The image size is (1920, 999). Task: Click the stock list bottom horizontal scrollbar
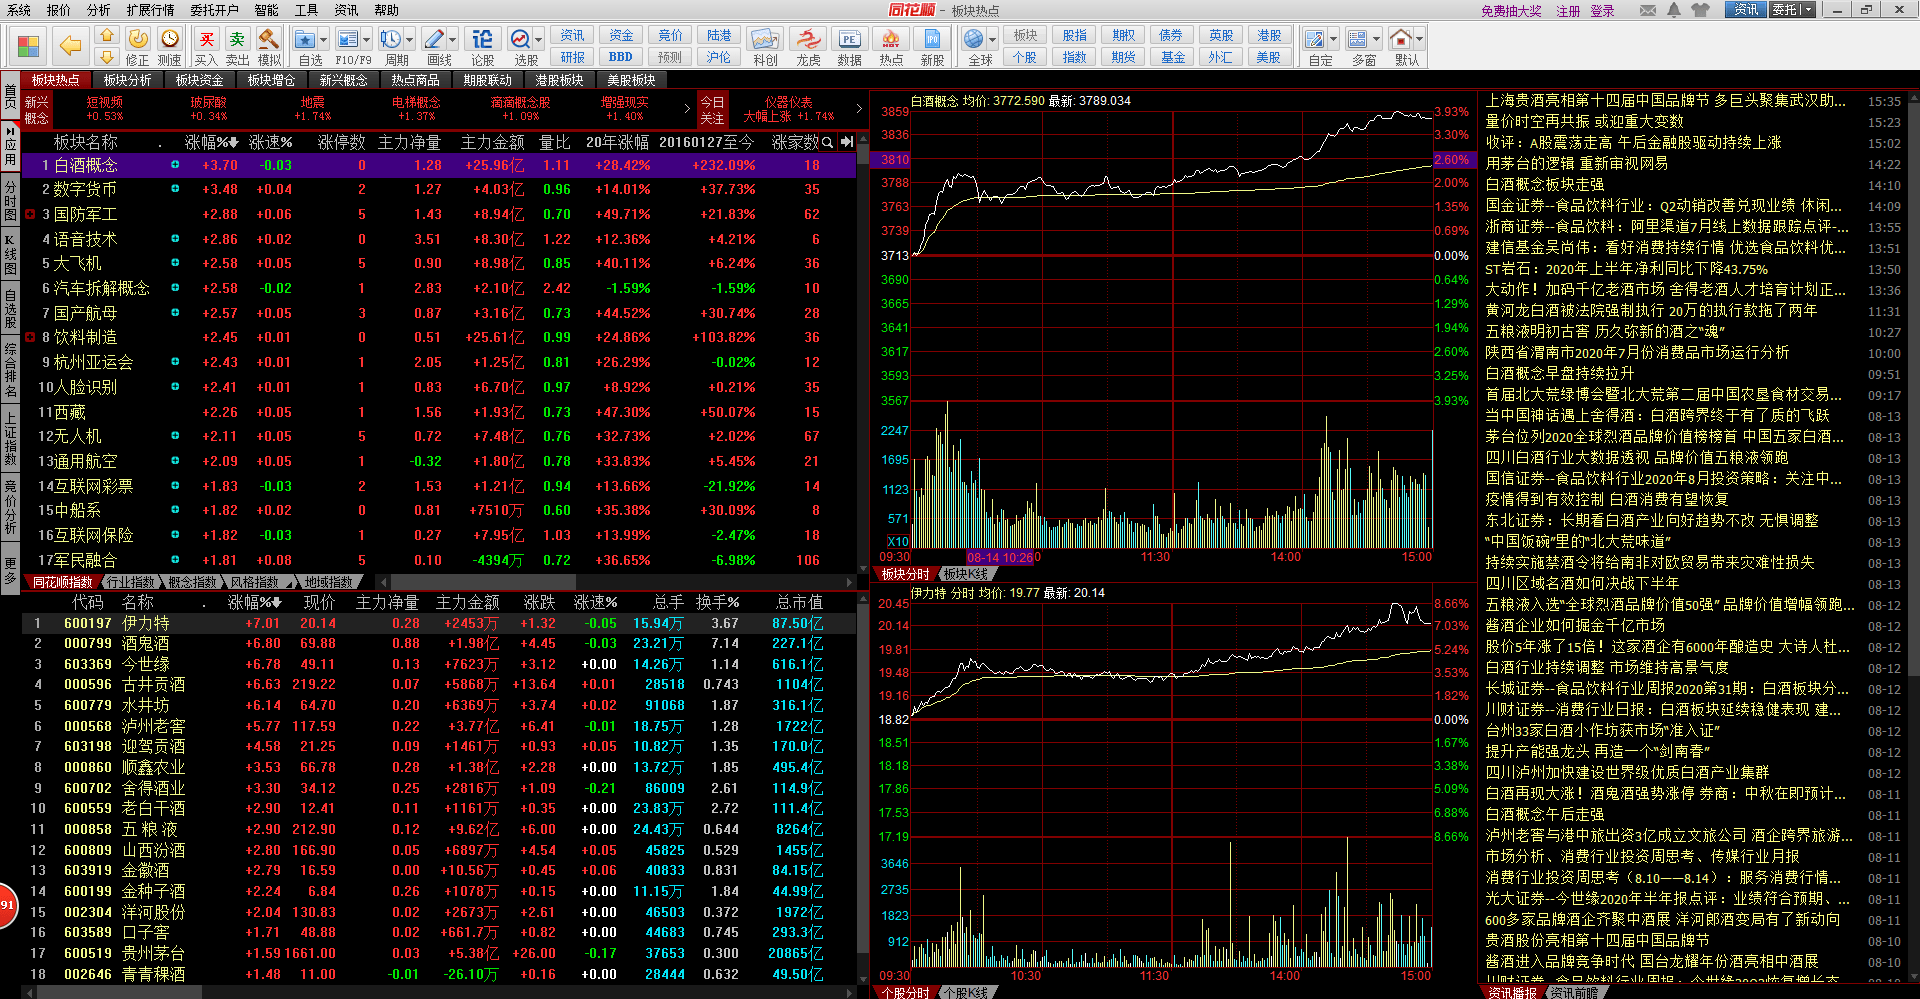(x=120, y=992)
